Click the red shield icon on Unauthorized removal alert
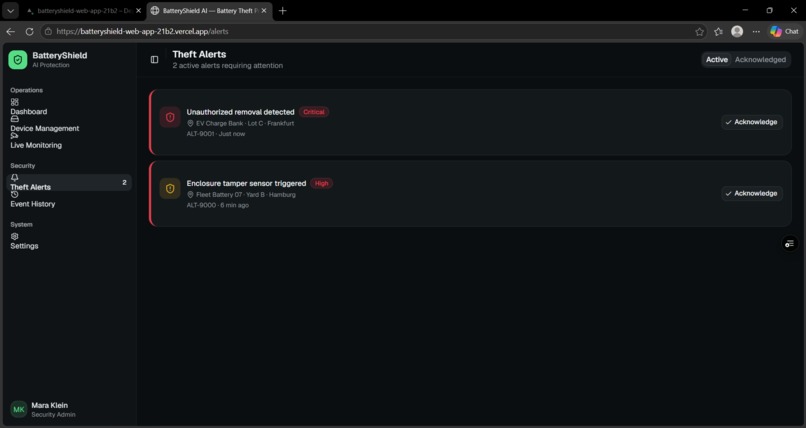The height and width of the screenshot is (428, 806). click(170, 117)
